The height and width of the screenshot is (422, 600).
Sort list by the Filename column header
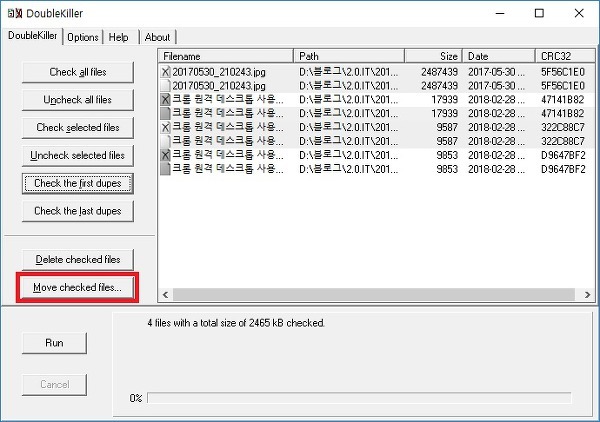click(226, 56)
